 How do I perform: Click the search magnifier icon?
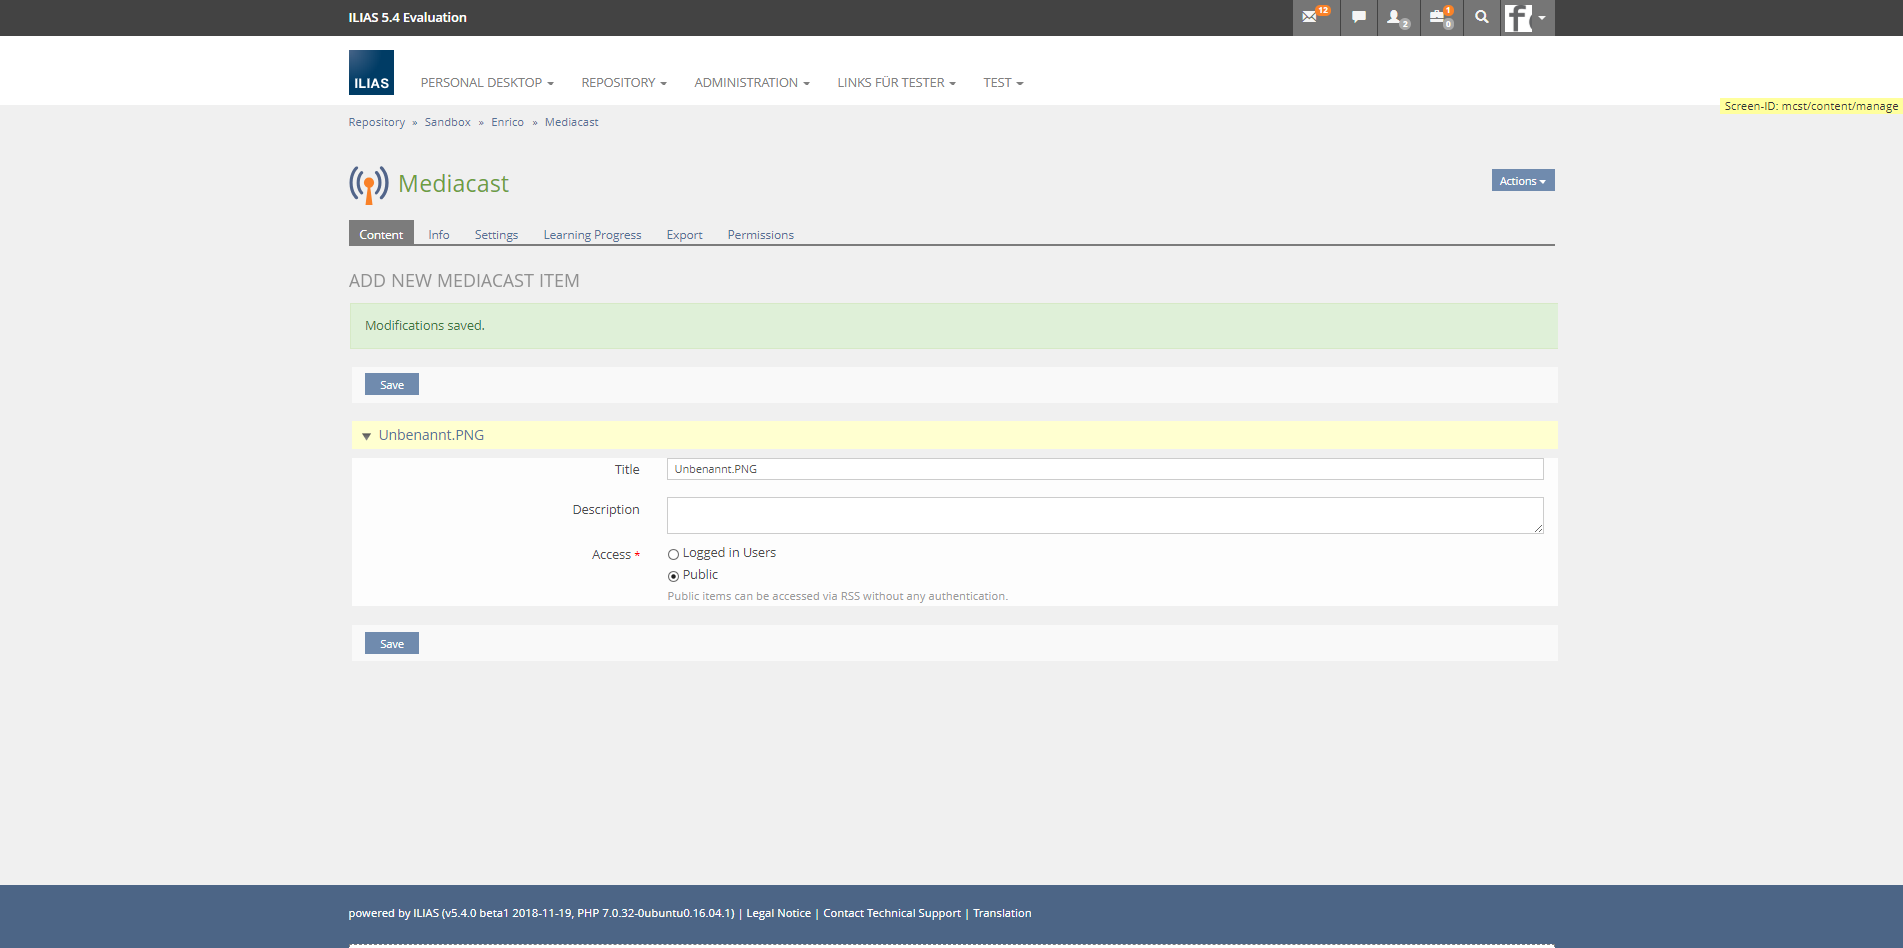coord(1481,17)
